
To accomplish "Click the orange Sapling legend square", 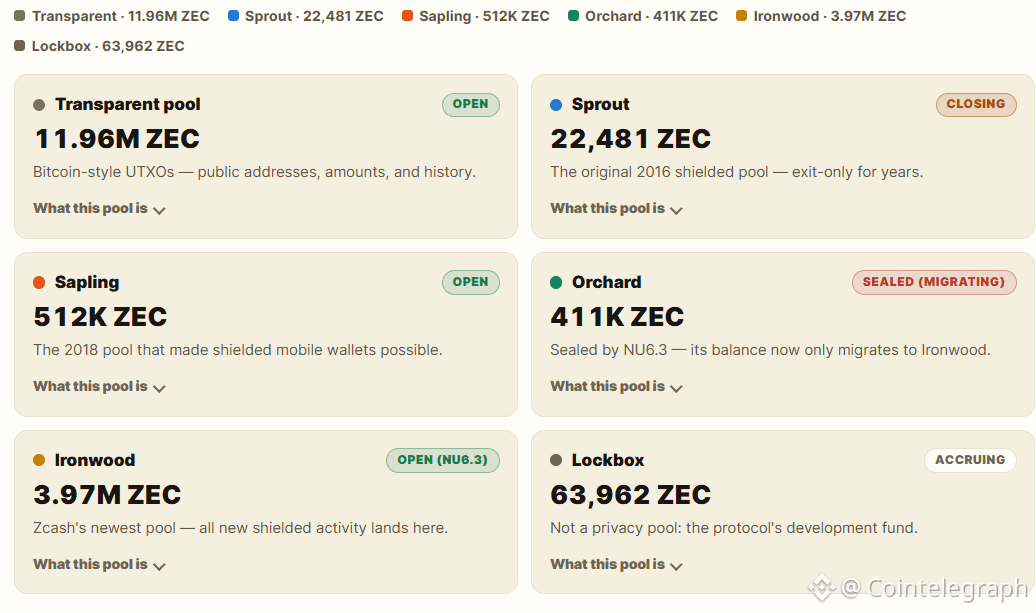I will pyautogui.click(x=408, y=16).
